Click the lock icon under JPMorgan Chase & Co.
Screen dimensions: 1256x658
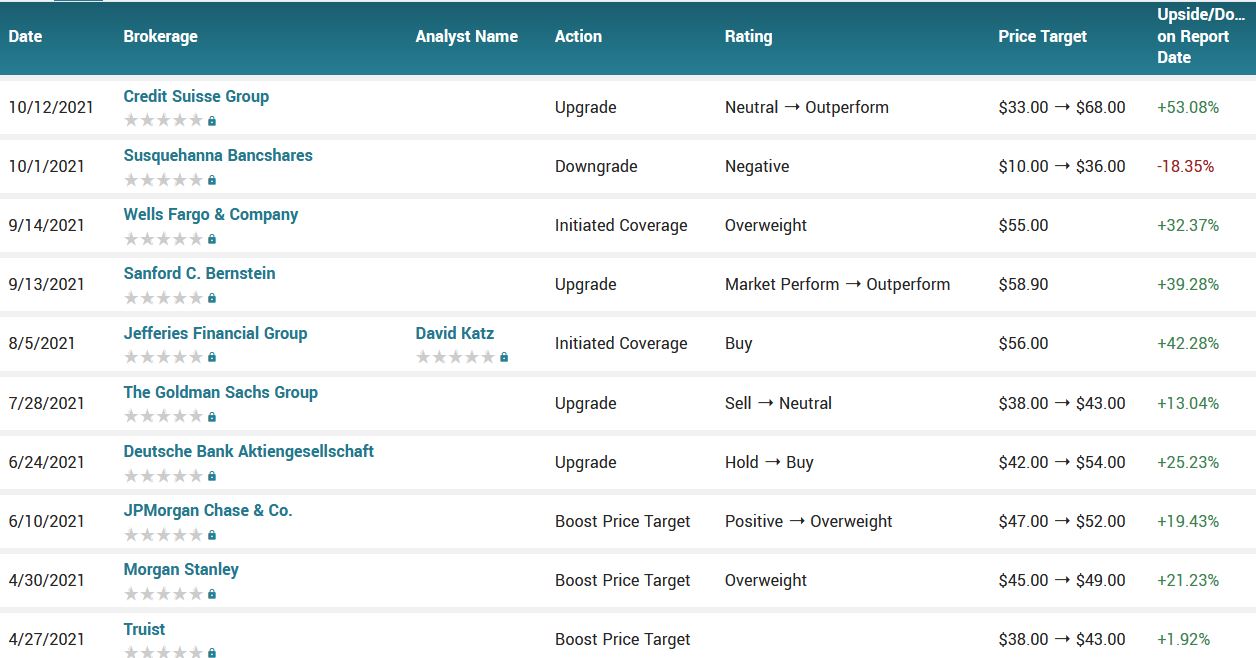tap(212, 535)
